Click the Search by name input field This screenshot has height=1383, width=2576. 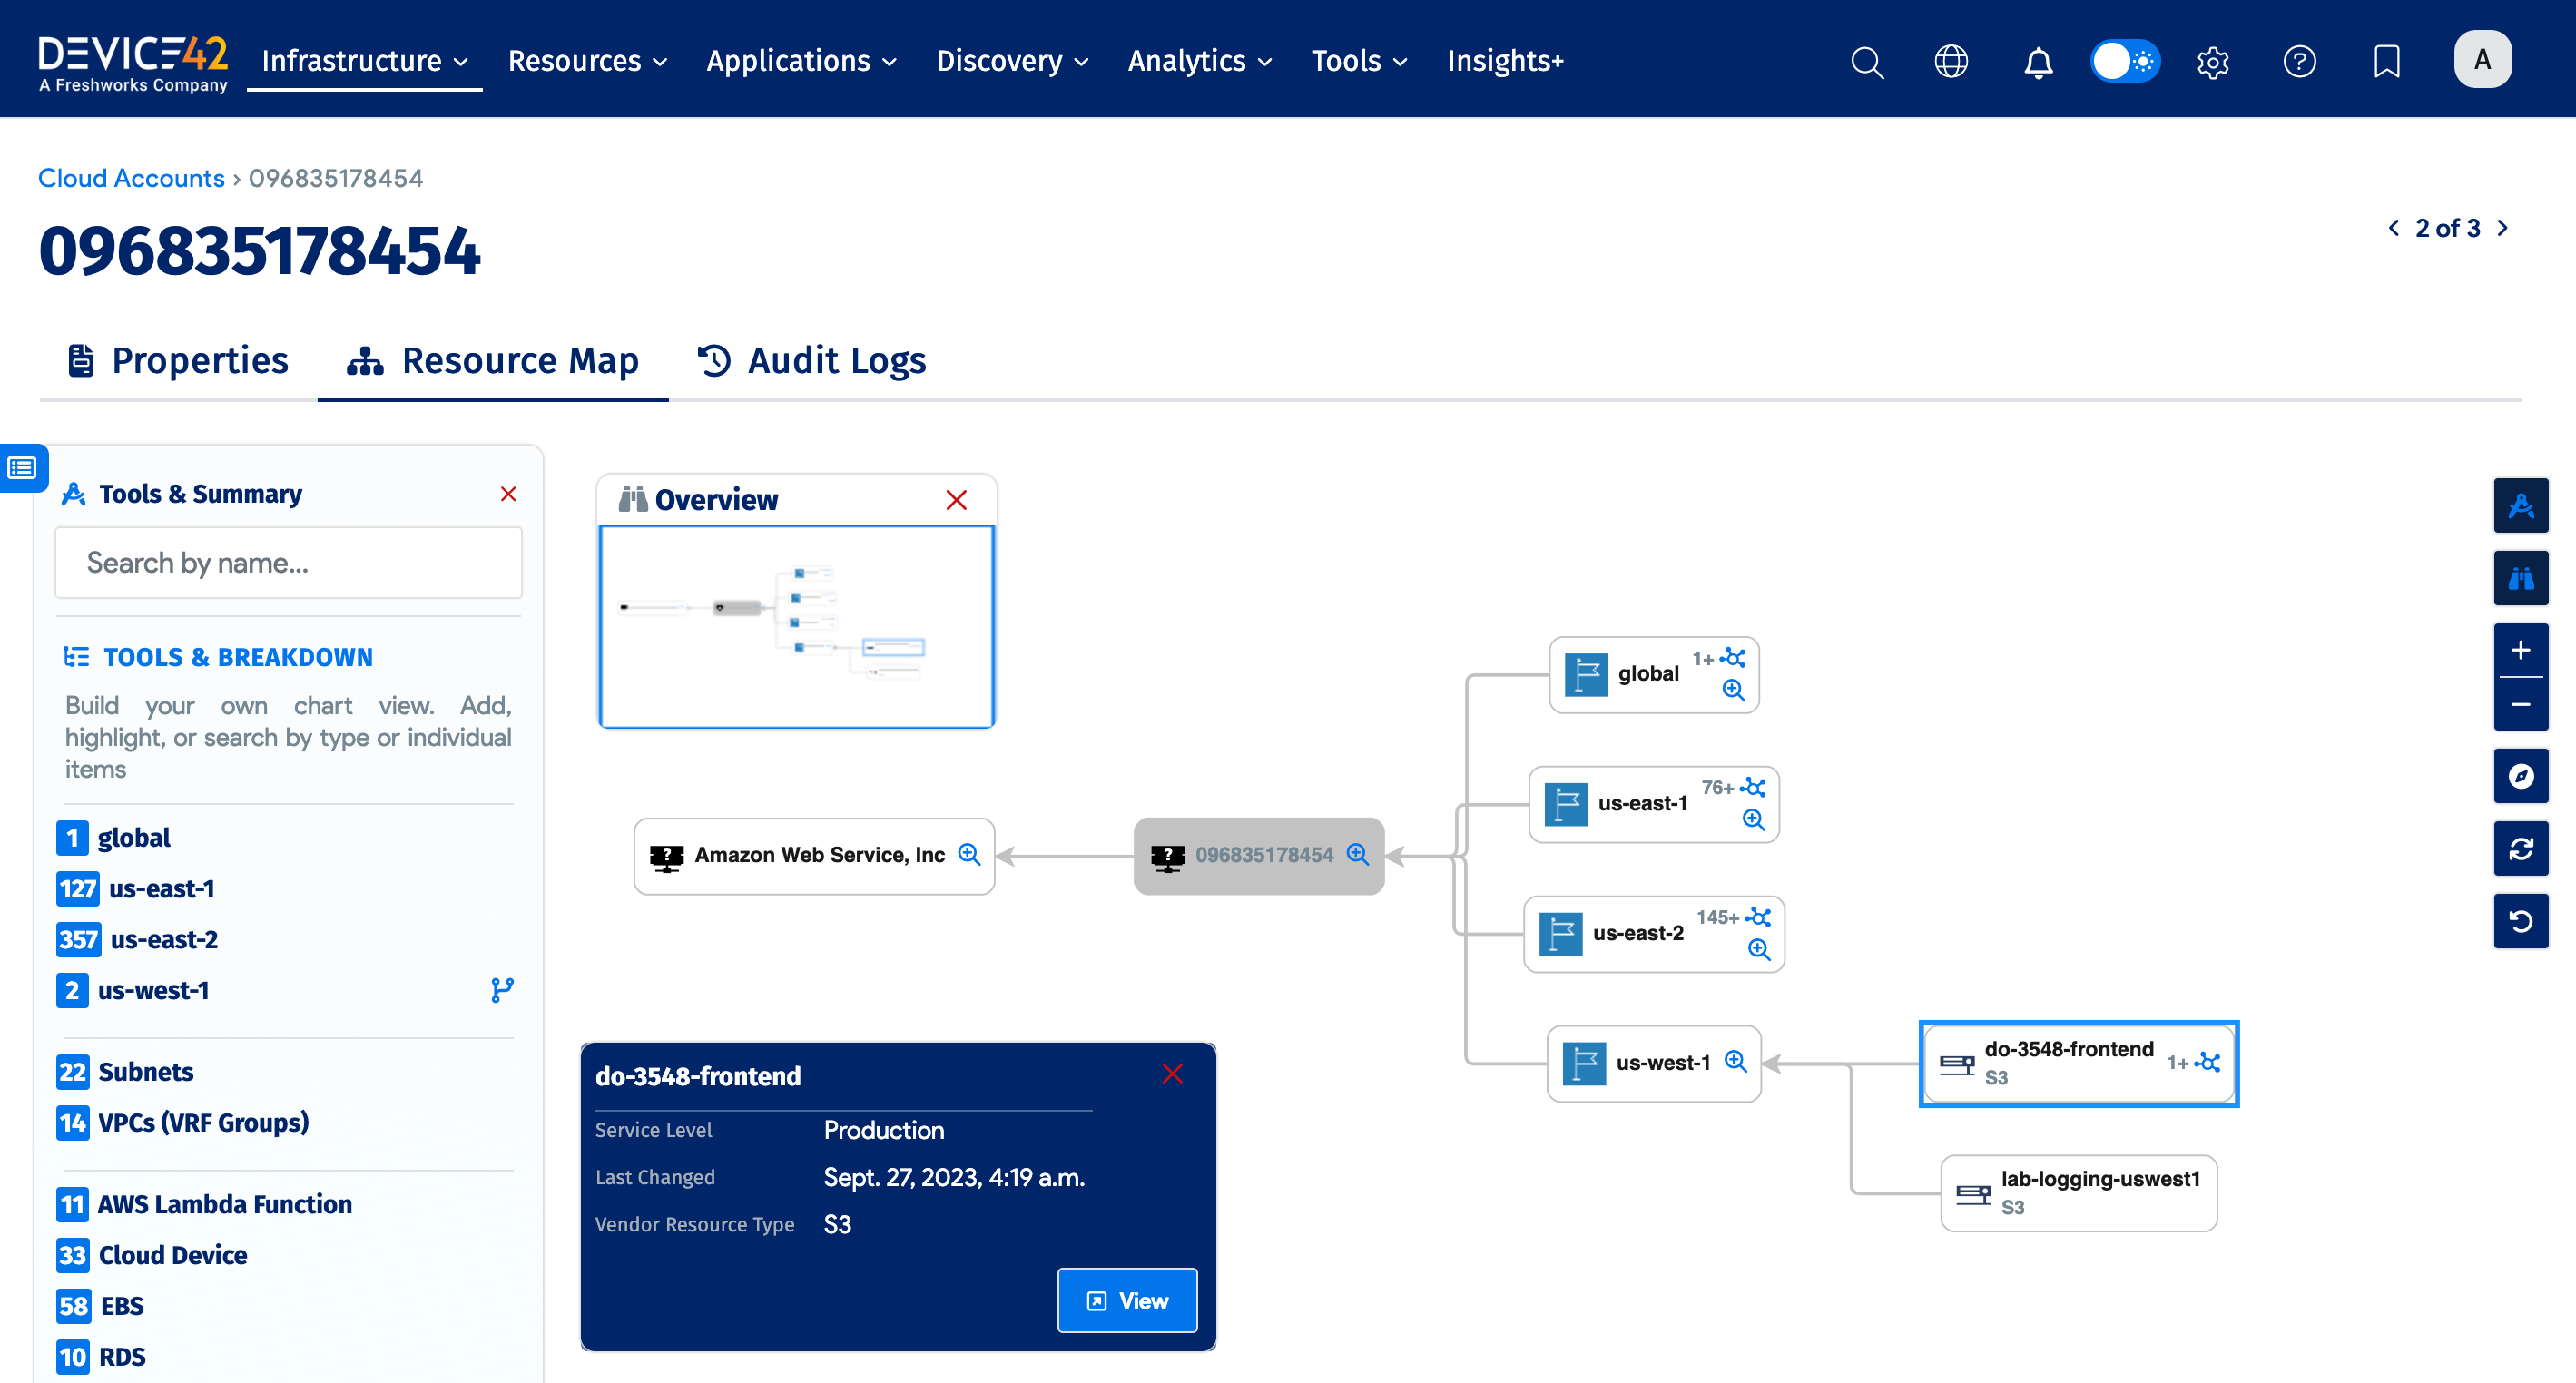tap(288, 562)
